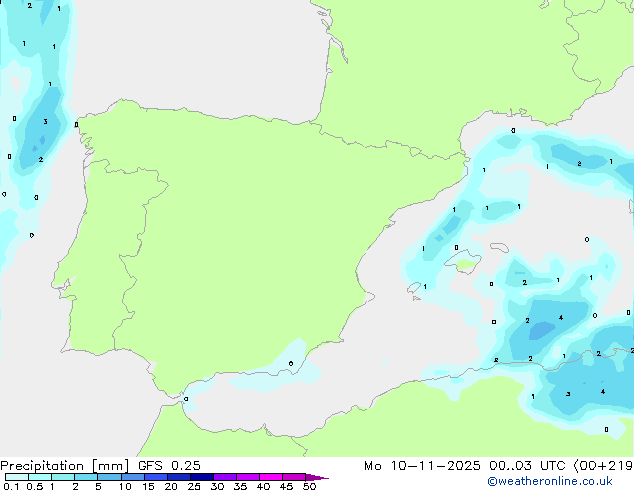Click the legend label '20'
This screenshot has height=490, width=634.
(171, 486)
